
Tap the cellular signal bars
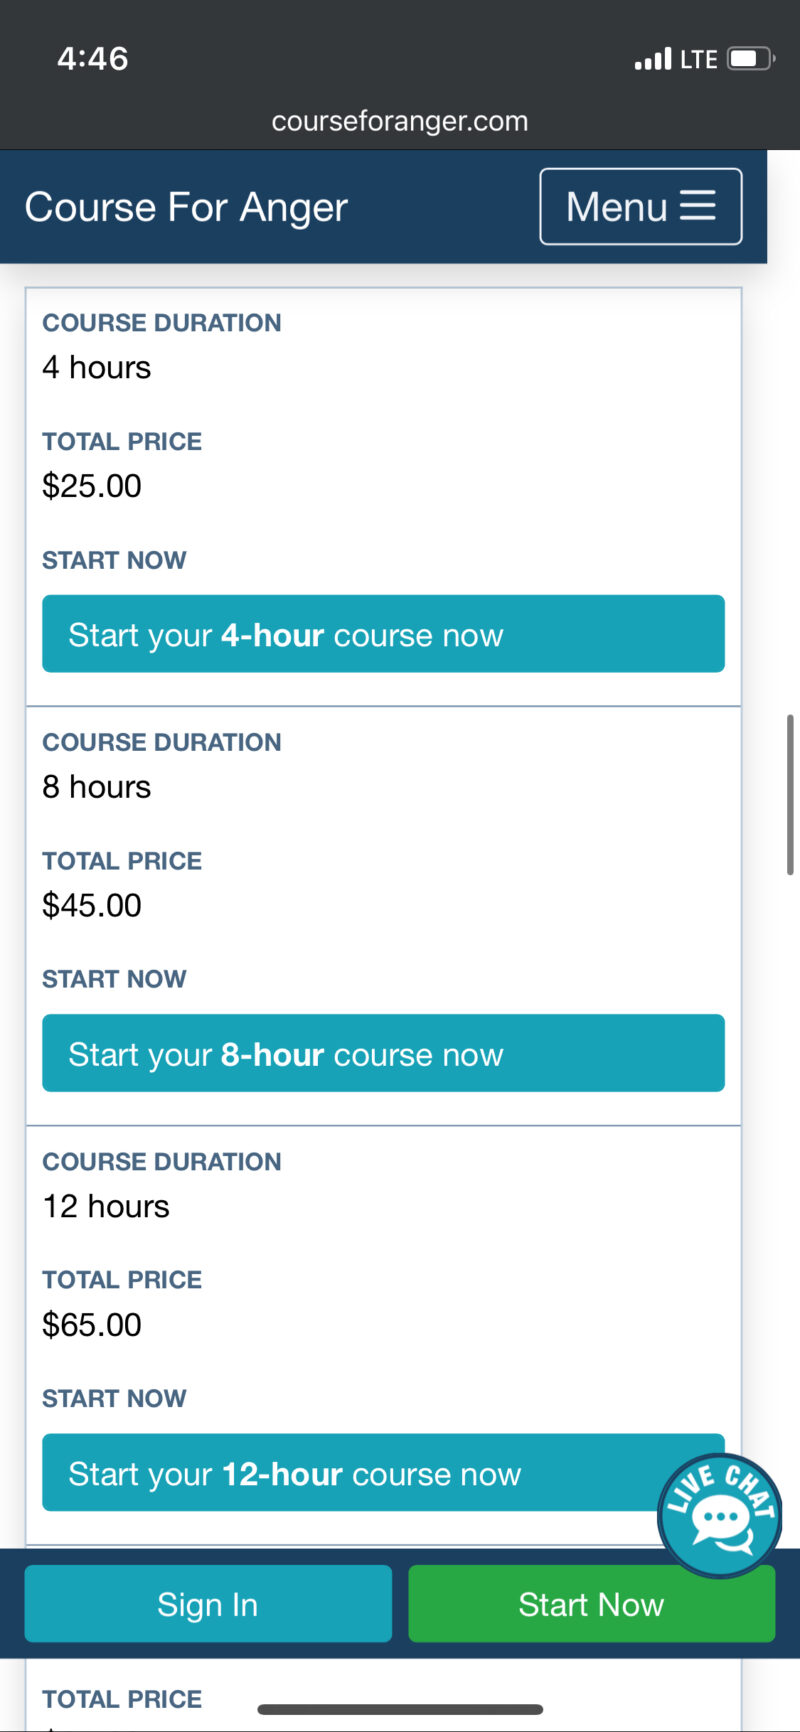pyautogui.click(x=653, y=60)
